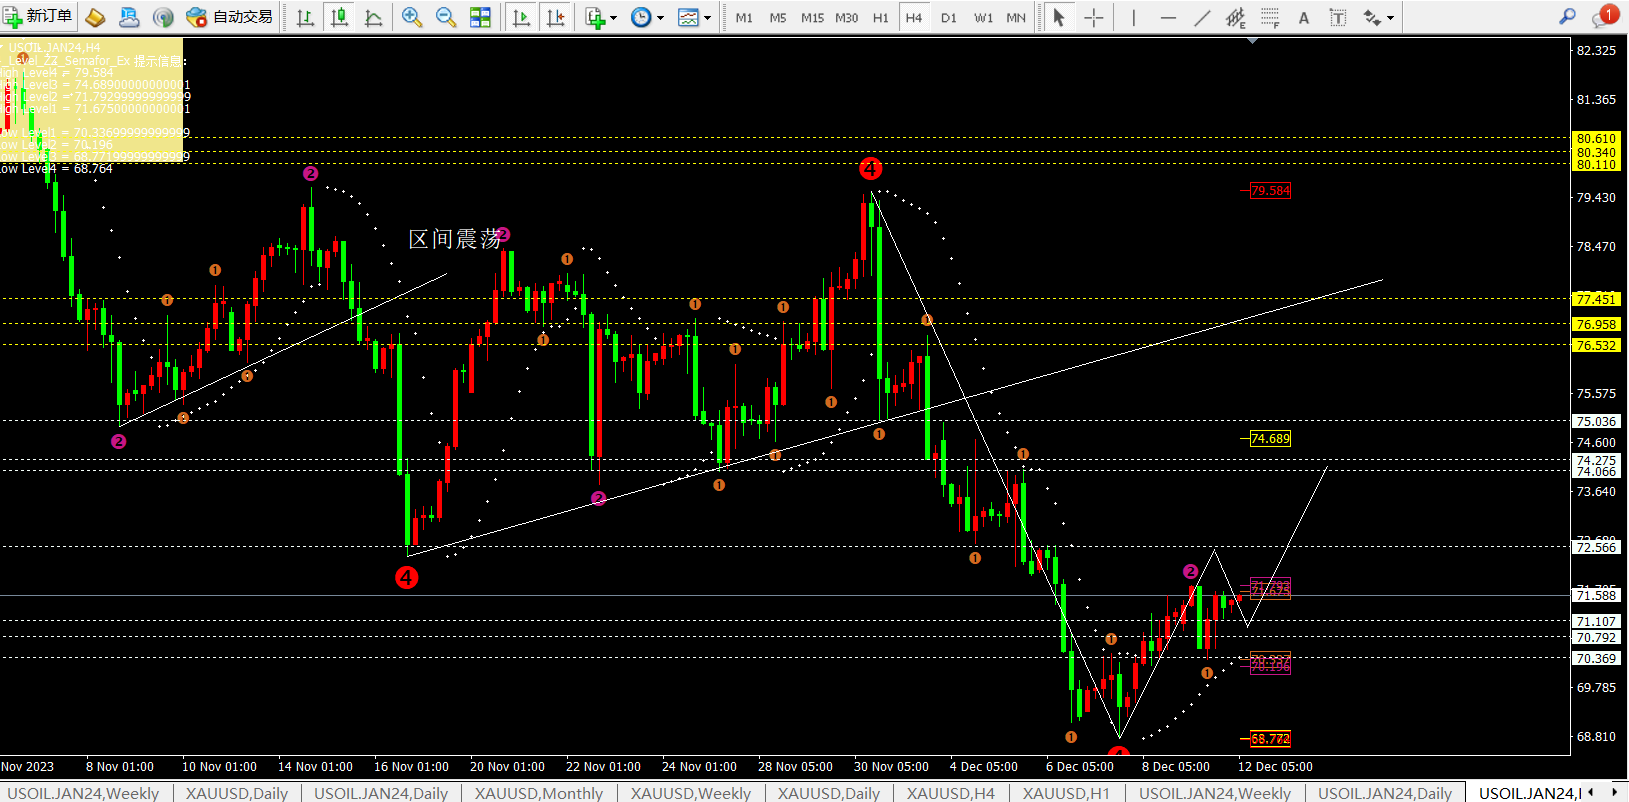Zoom out of the chart
Viewport: 1629px width, 802px height.
click(446, 17)
